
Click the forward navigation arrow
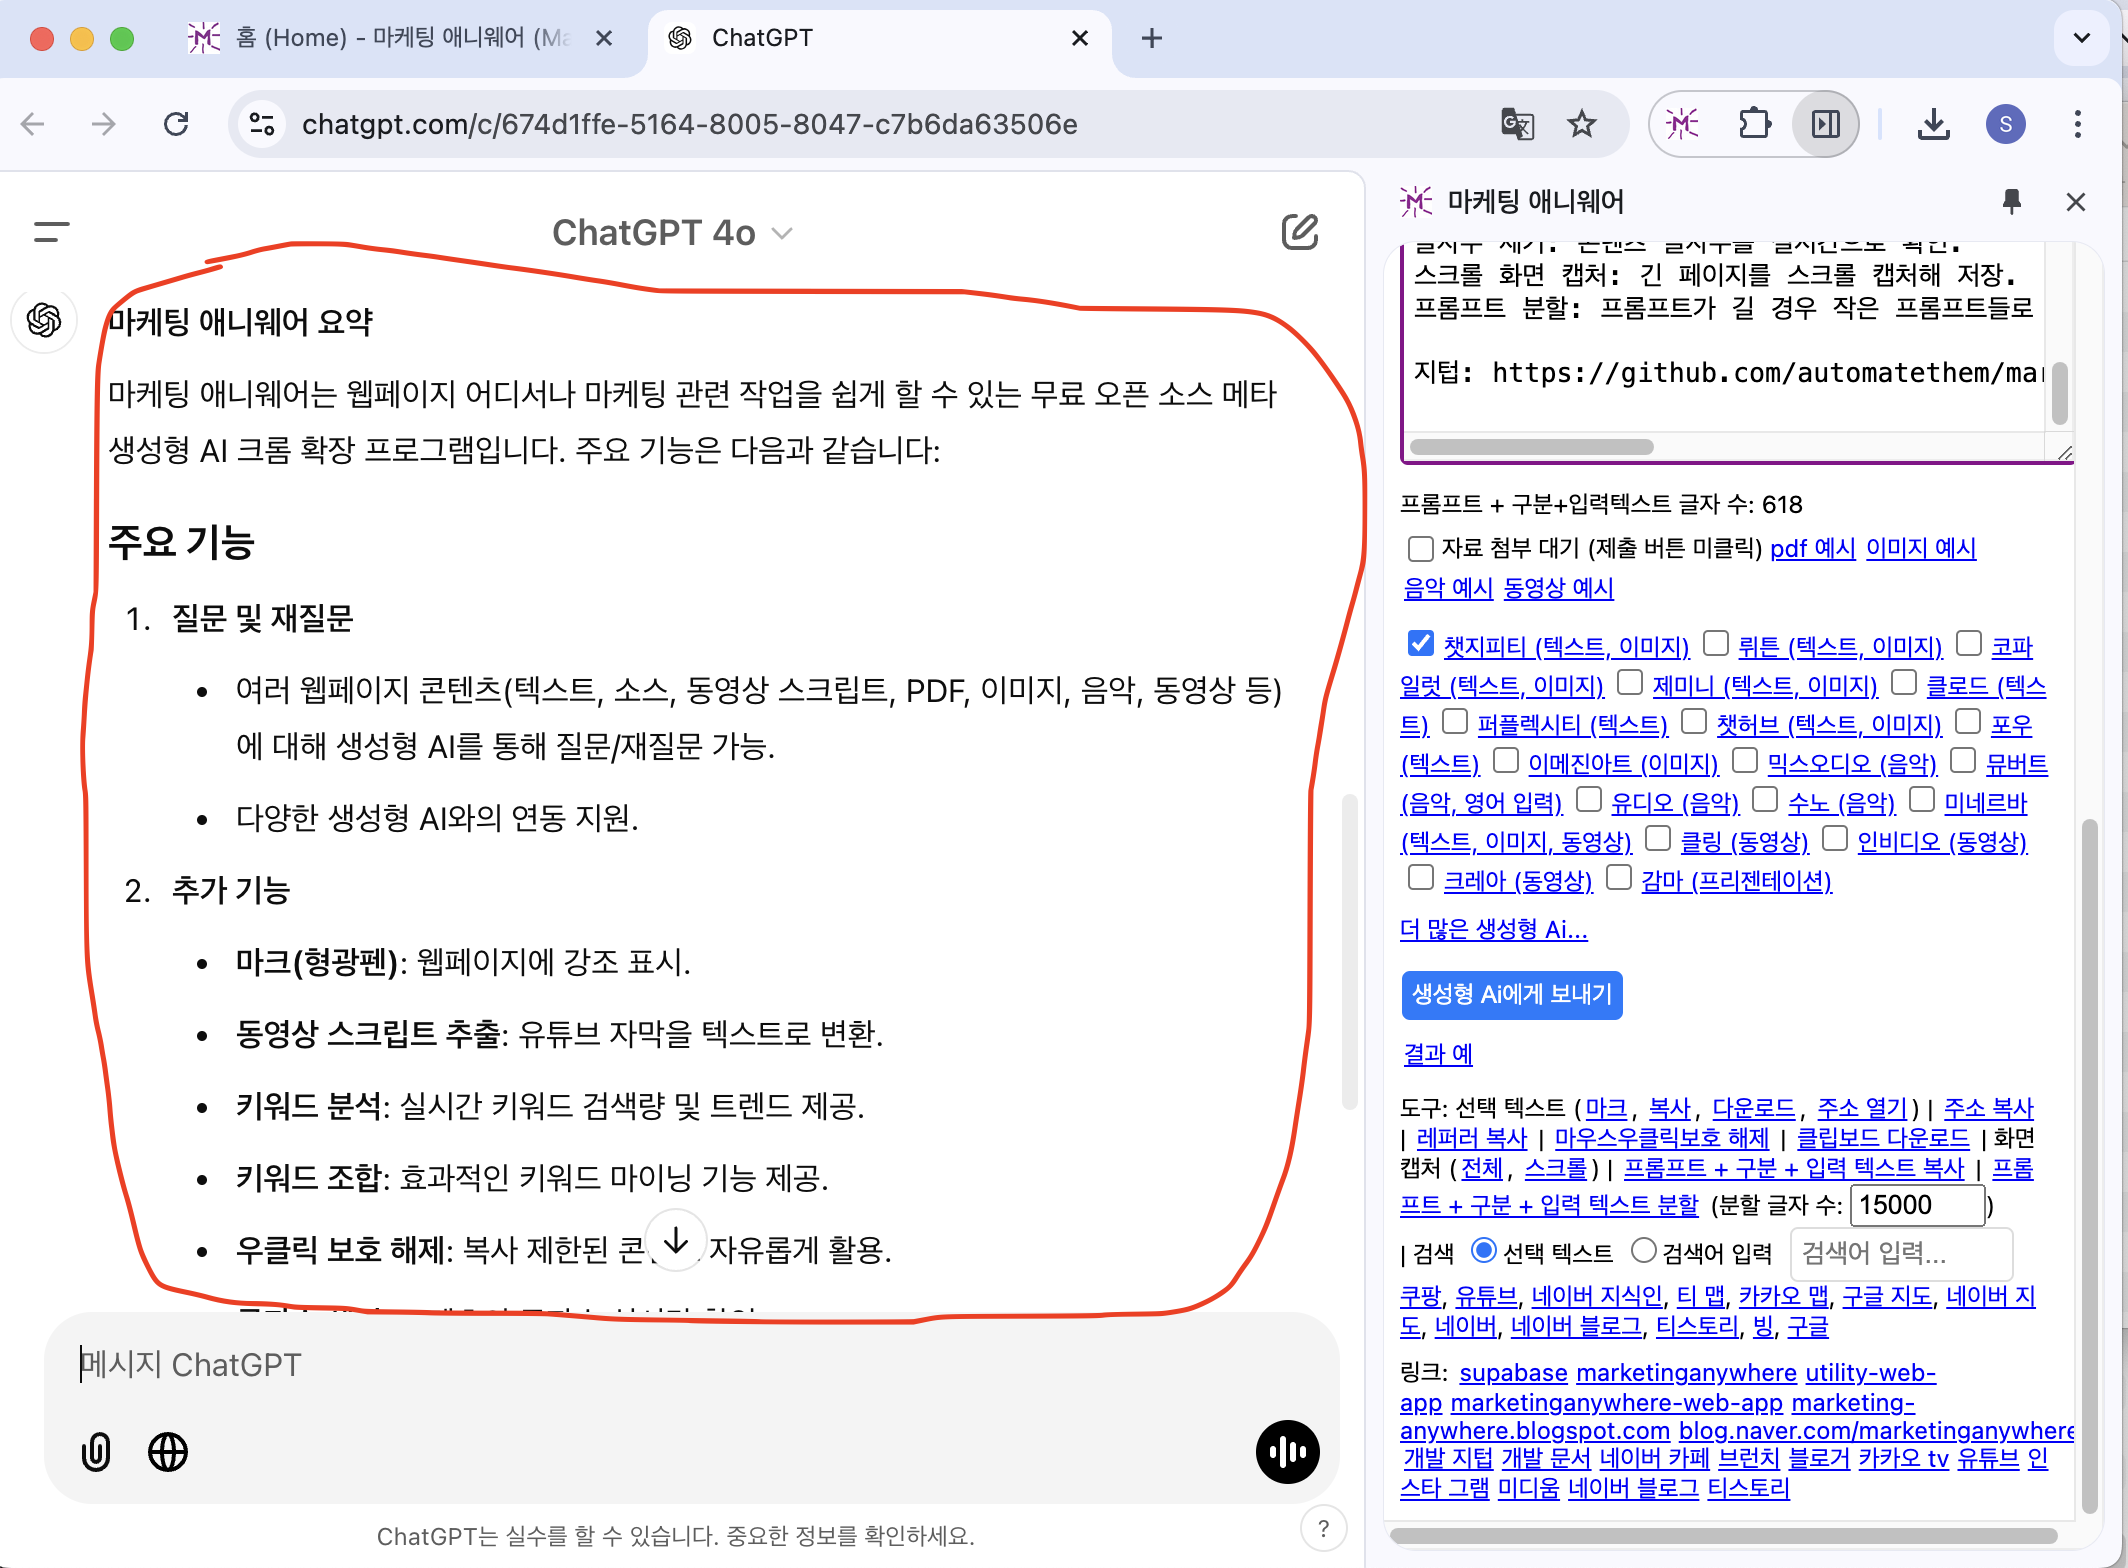103,124
